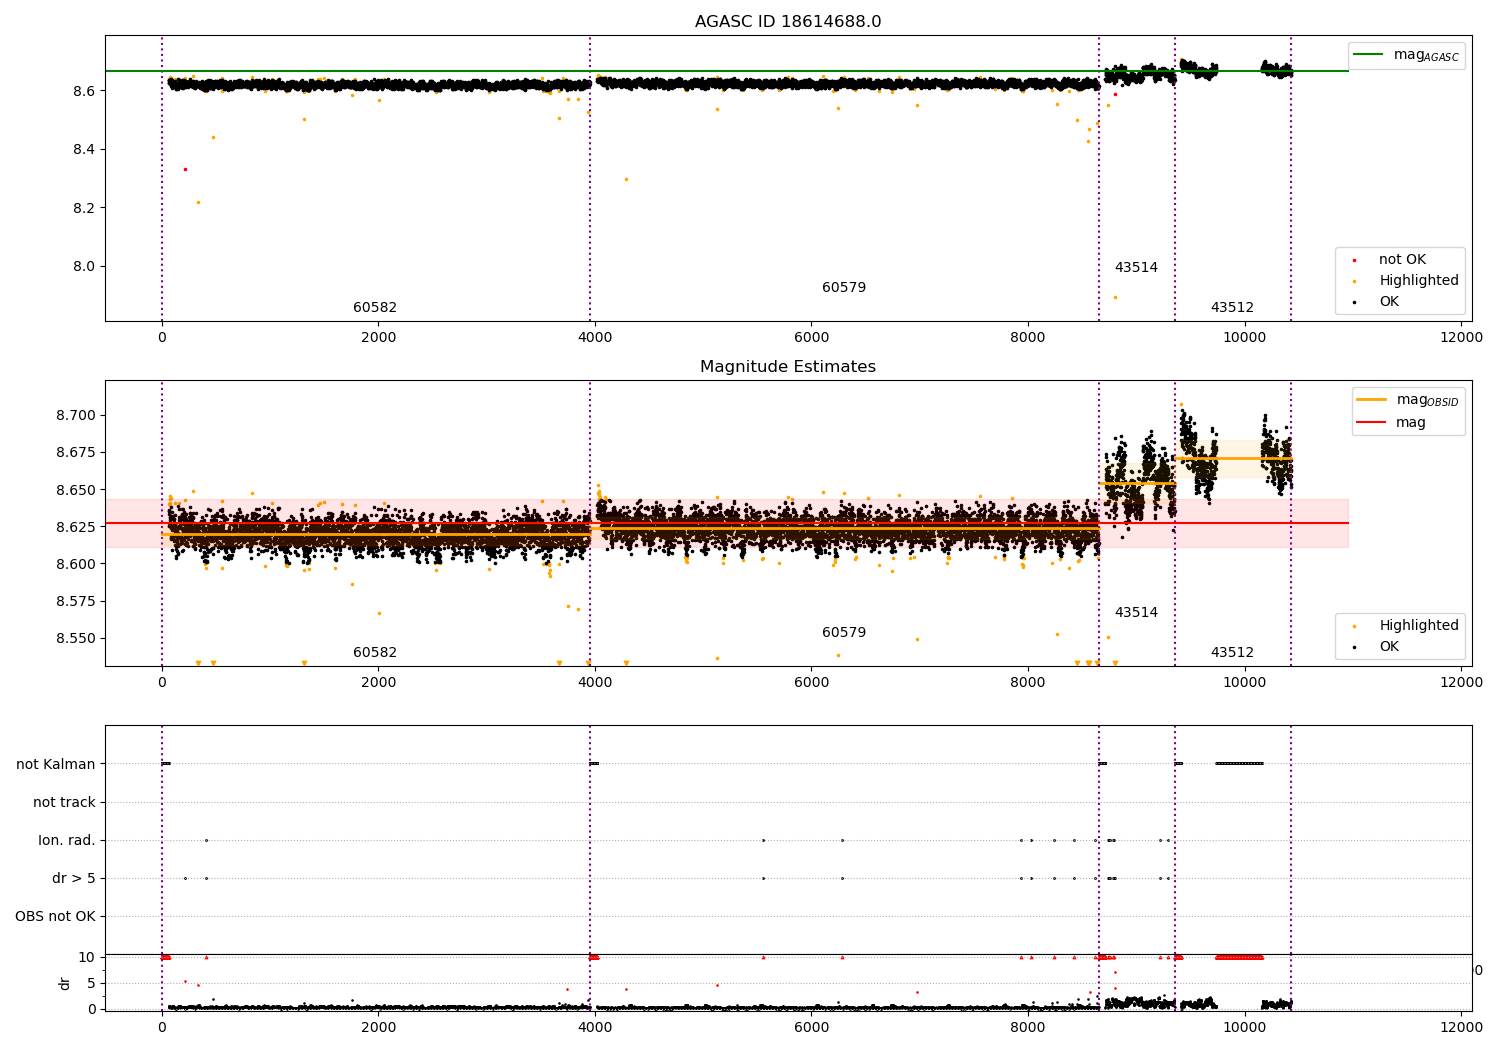Click the 8.2 tick on top plot
1500x1050 pixels.
coord(83,208)
